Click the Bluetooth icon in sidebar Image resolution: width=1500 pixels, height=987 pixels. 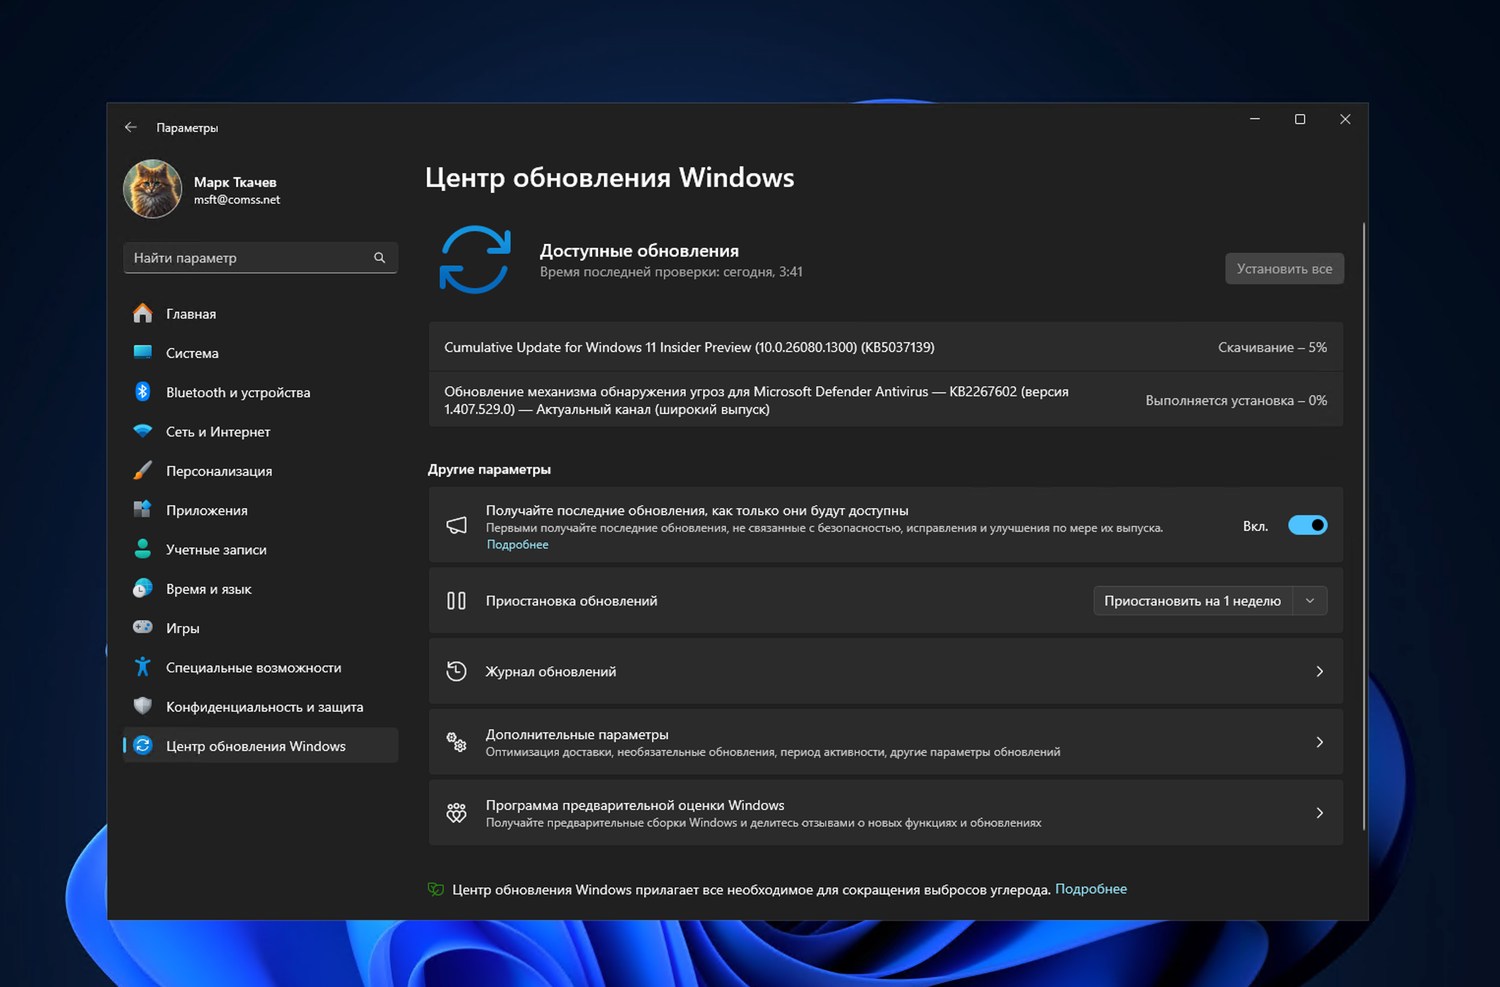[x=143, y=392]
